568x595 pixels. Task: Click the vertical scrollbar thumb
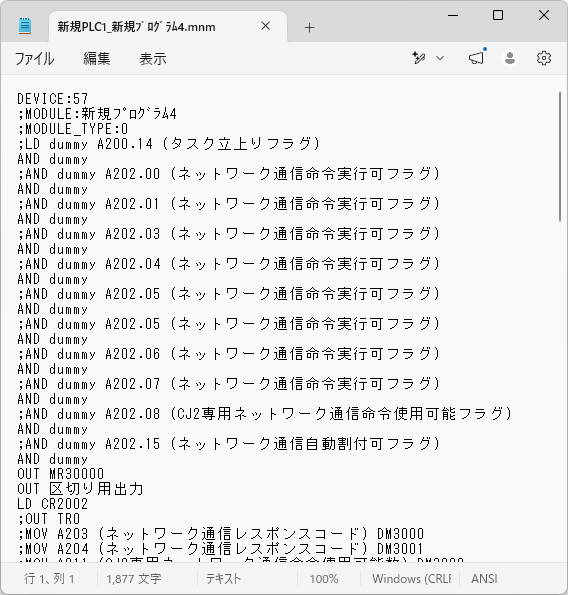point(560,156)
